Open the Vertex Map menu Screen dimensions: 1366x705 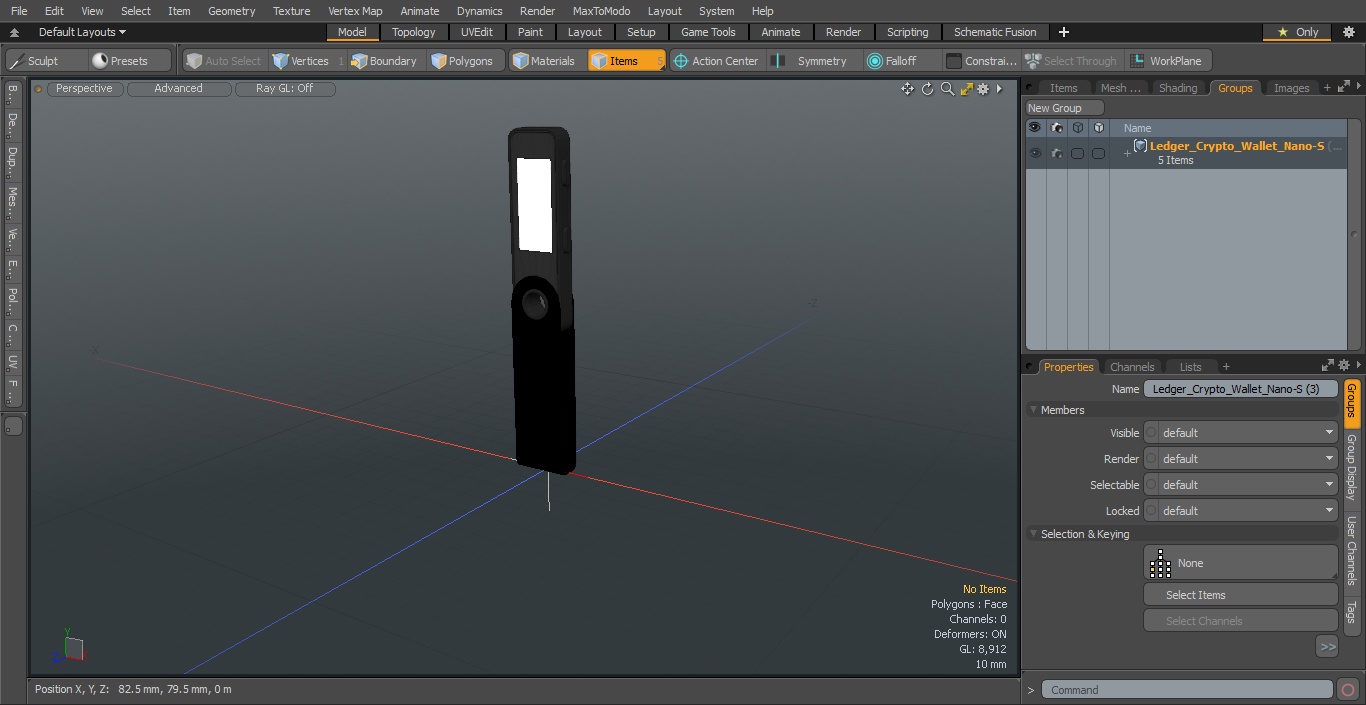tap(355, 11)
